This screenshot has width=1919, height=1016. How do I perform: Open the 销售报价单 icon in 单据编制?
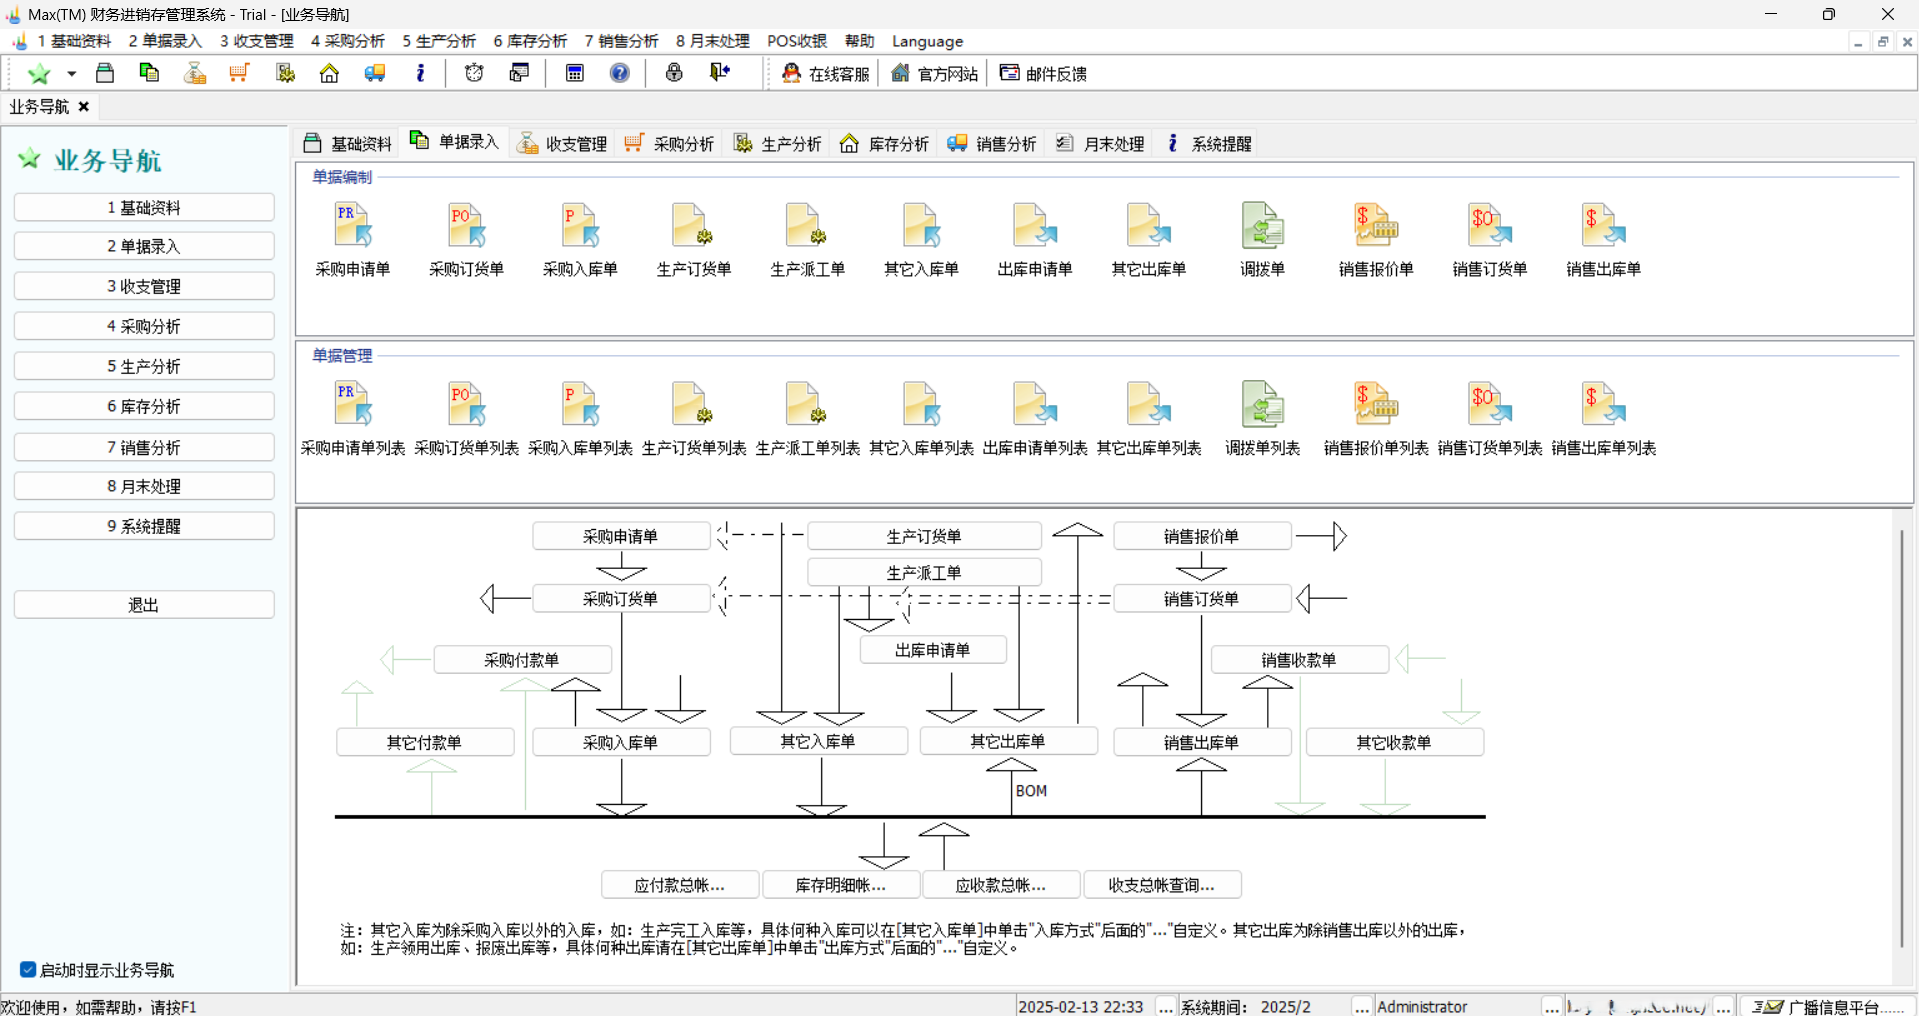[x=1375, y=225]
